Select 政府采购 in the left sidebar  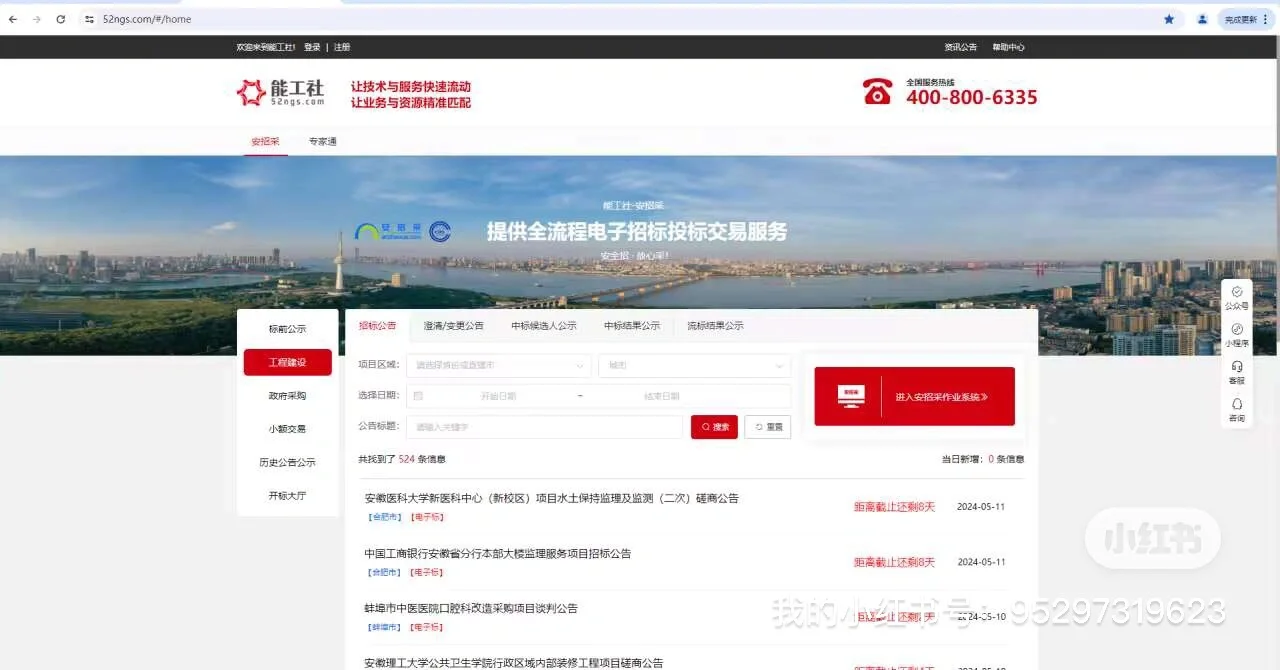(x=287, y=394)
